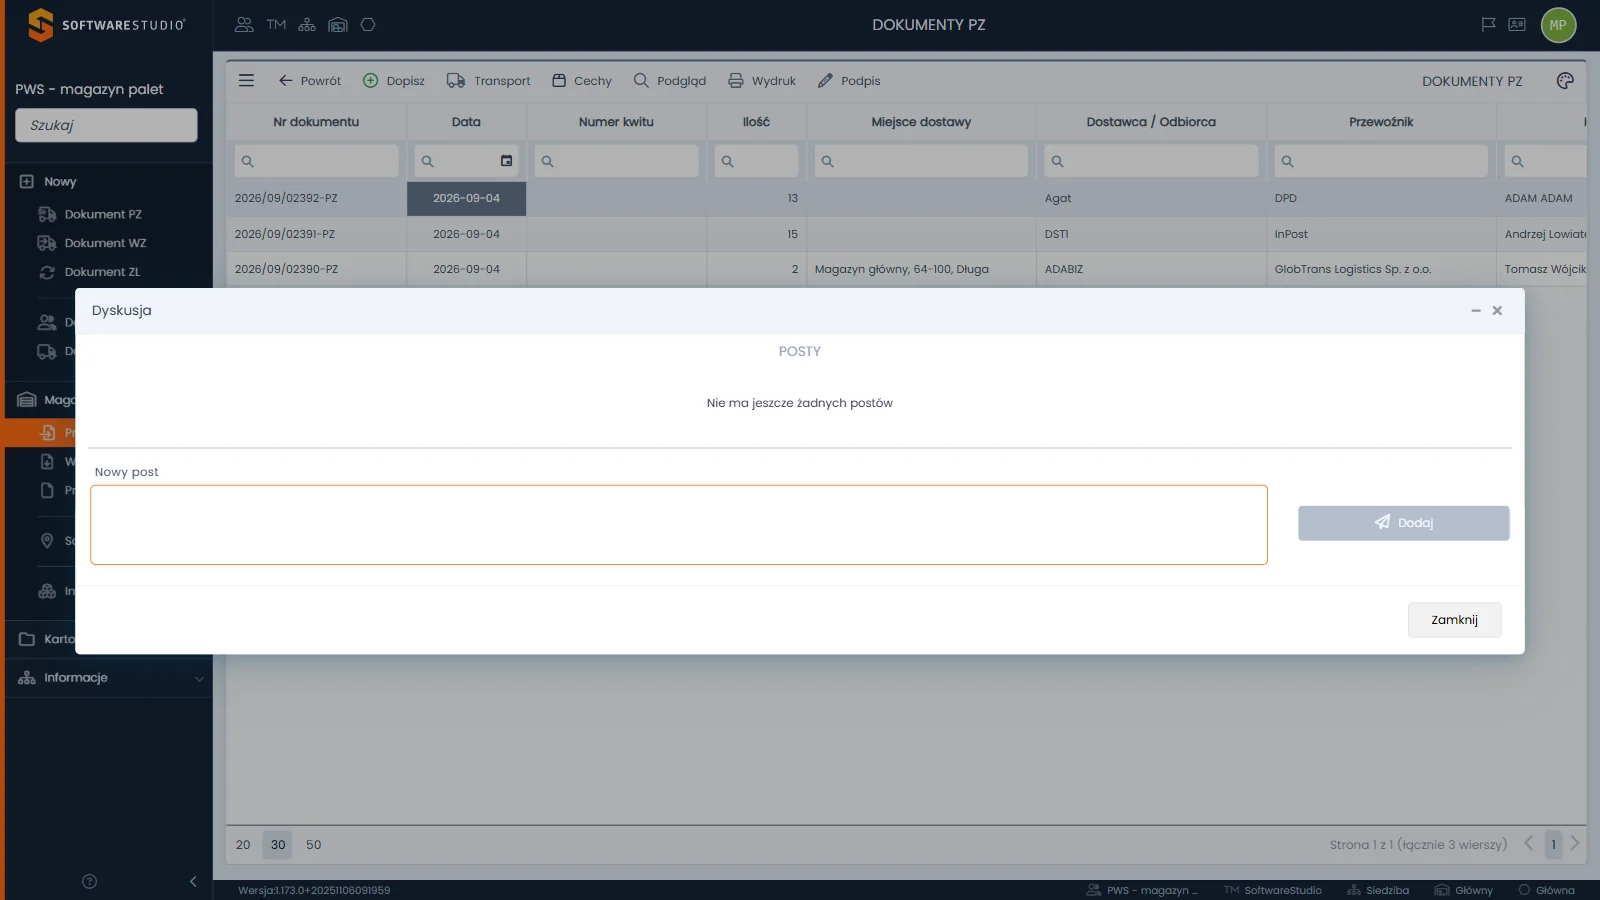The width and height of the screenshot is (1600, 900).
Task: Go back with Powrót
Action: click(x=309, y=81)
